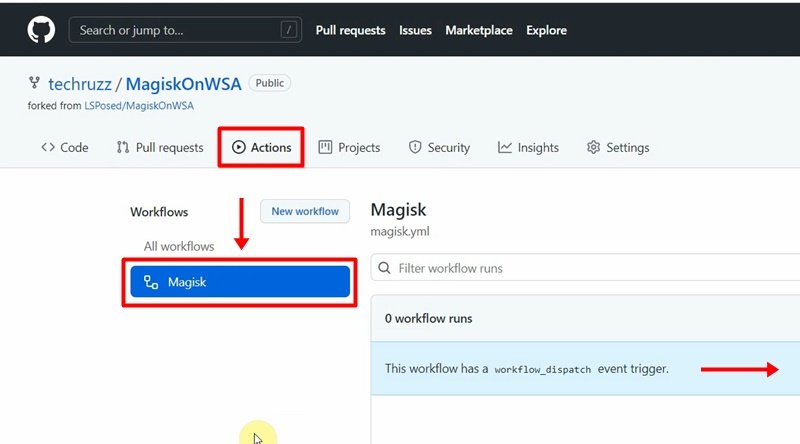The width and height of the screenshot is (800, 444).
Task: Click the 0 workflow runs text
Action: click(429, 318)
